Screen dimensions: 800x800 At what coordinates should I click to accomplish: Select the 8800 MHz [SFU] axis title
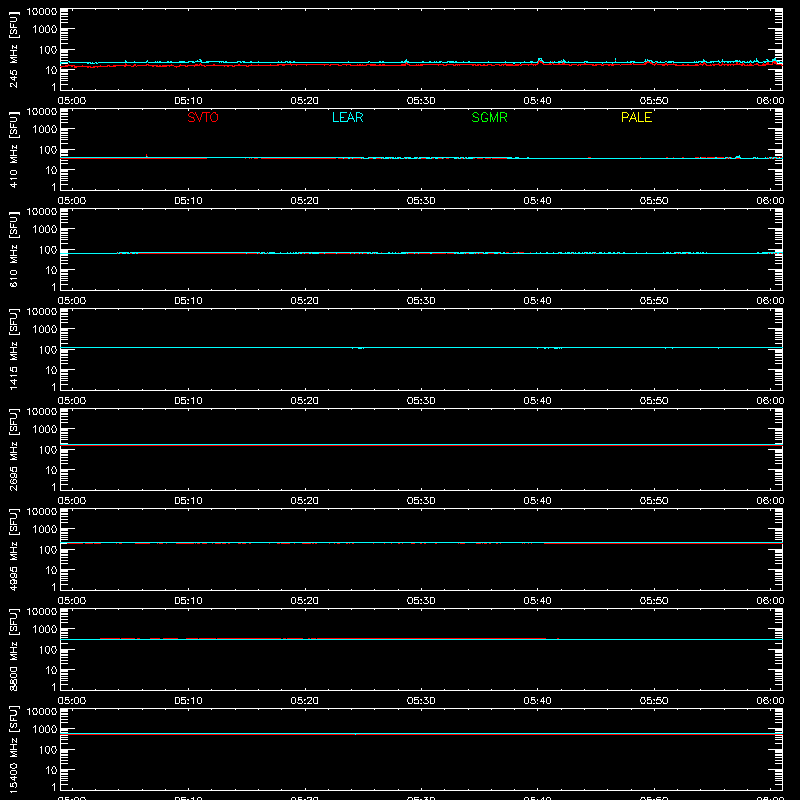tap(13, 649)
